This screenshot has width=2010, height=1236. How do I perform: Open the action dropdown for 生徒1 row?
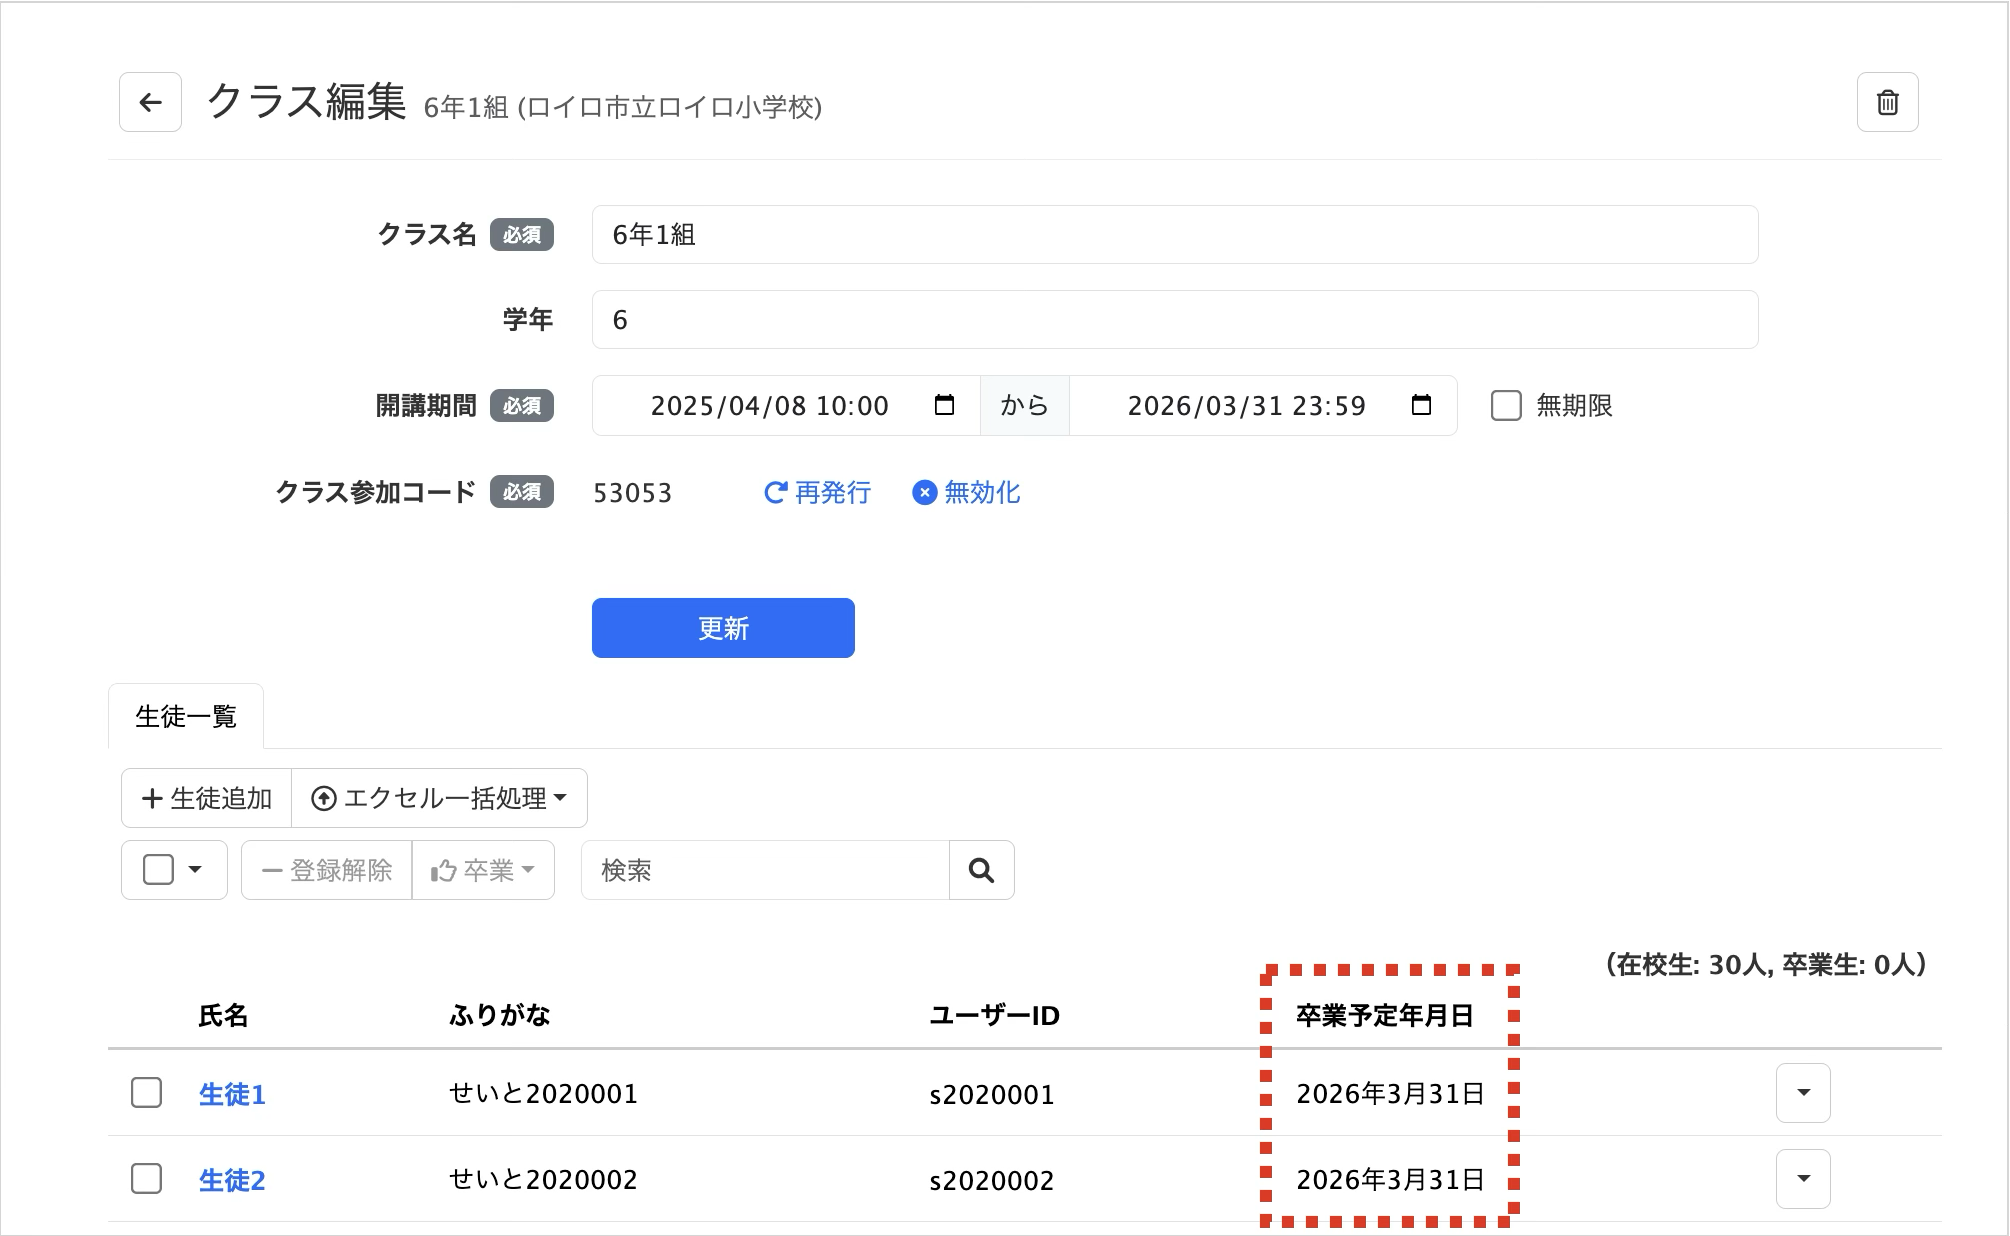(x=1803, y=1093)
